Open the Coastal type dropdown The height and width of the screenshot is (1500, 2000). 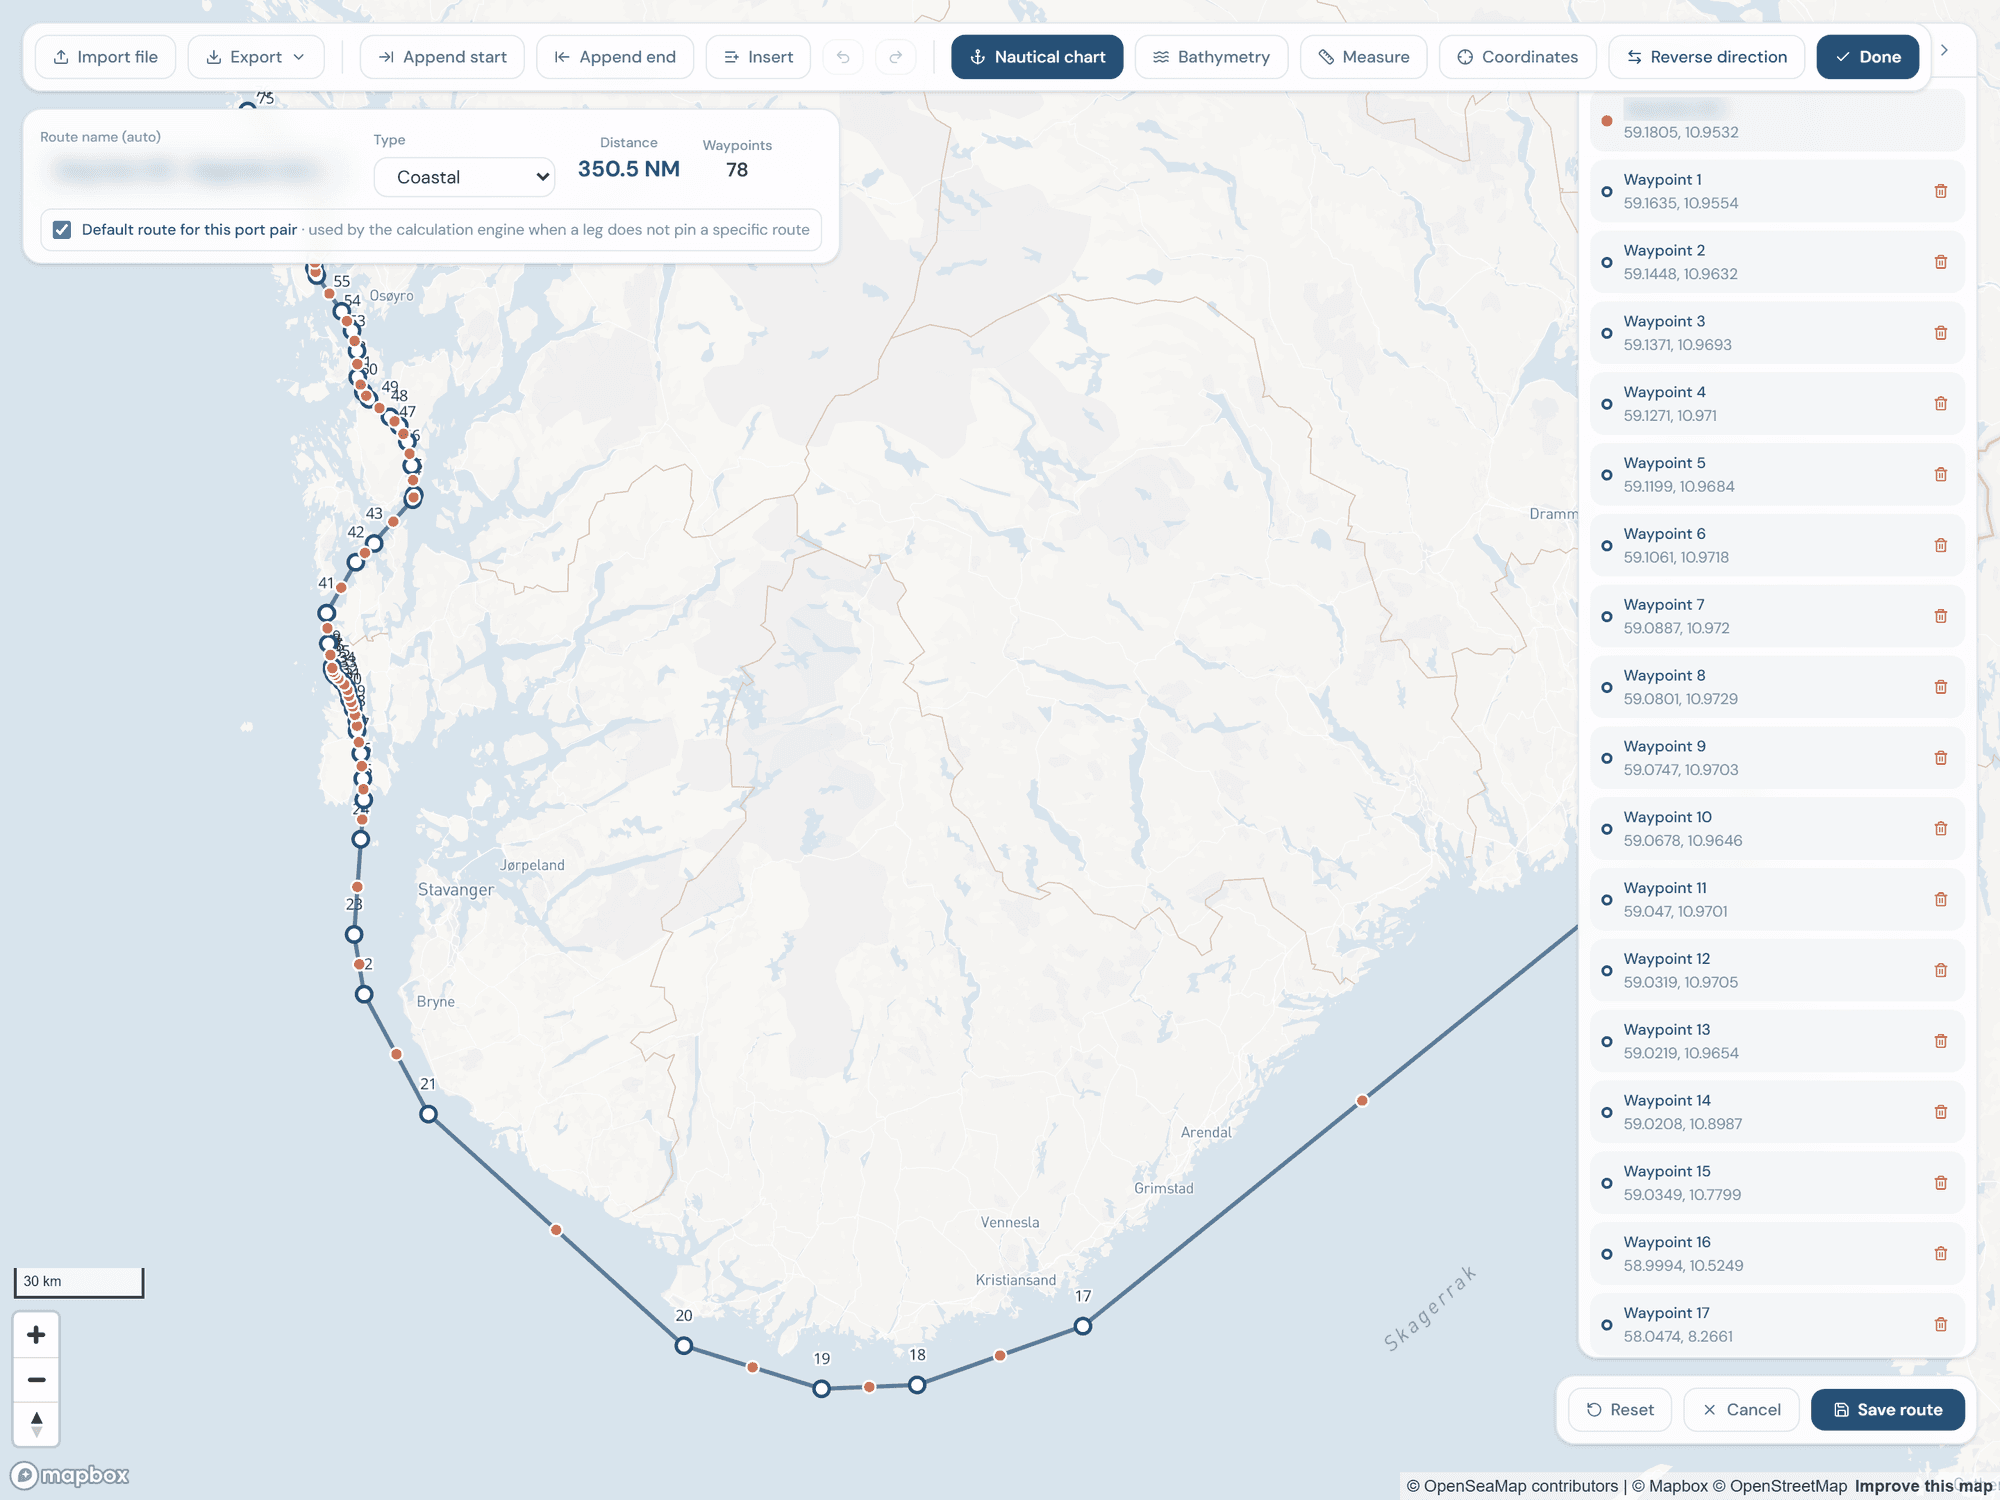[x=465, y=177]
